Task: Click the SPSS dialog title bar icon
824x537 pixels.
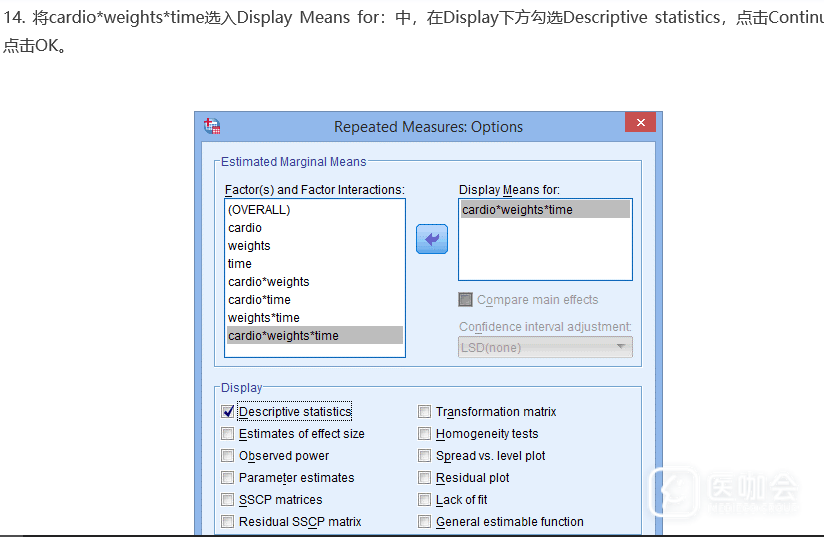Action: [212, 126]
